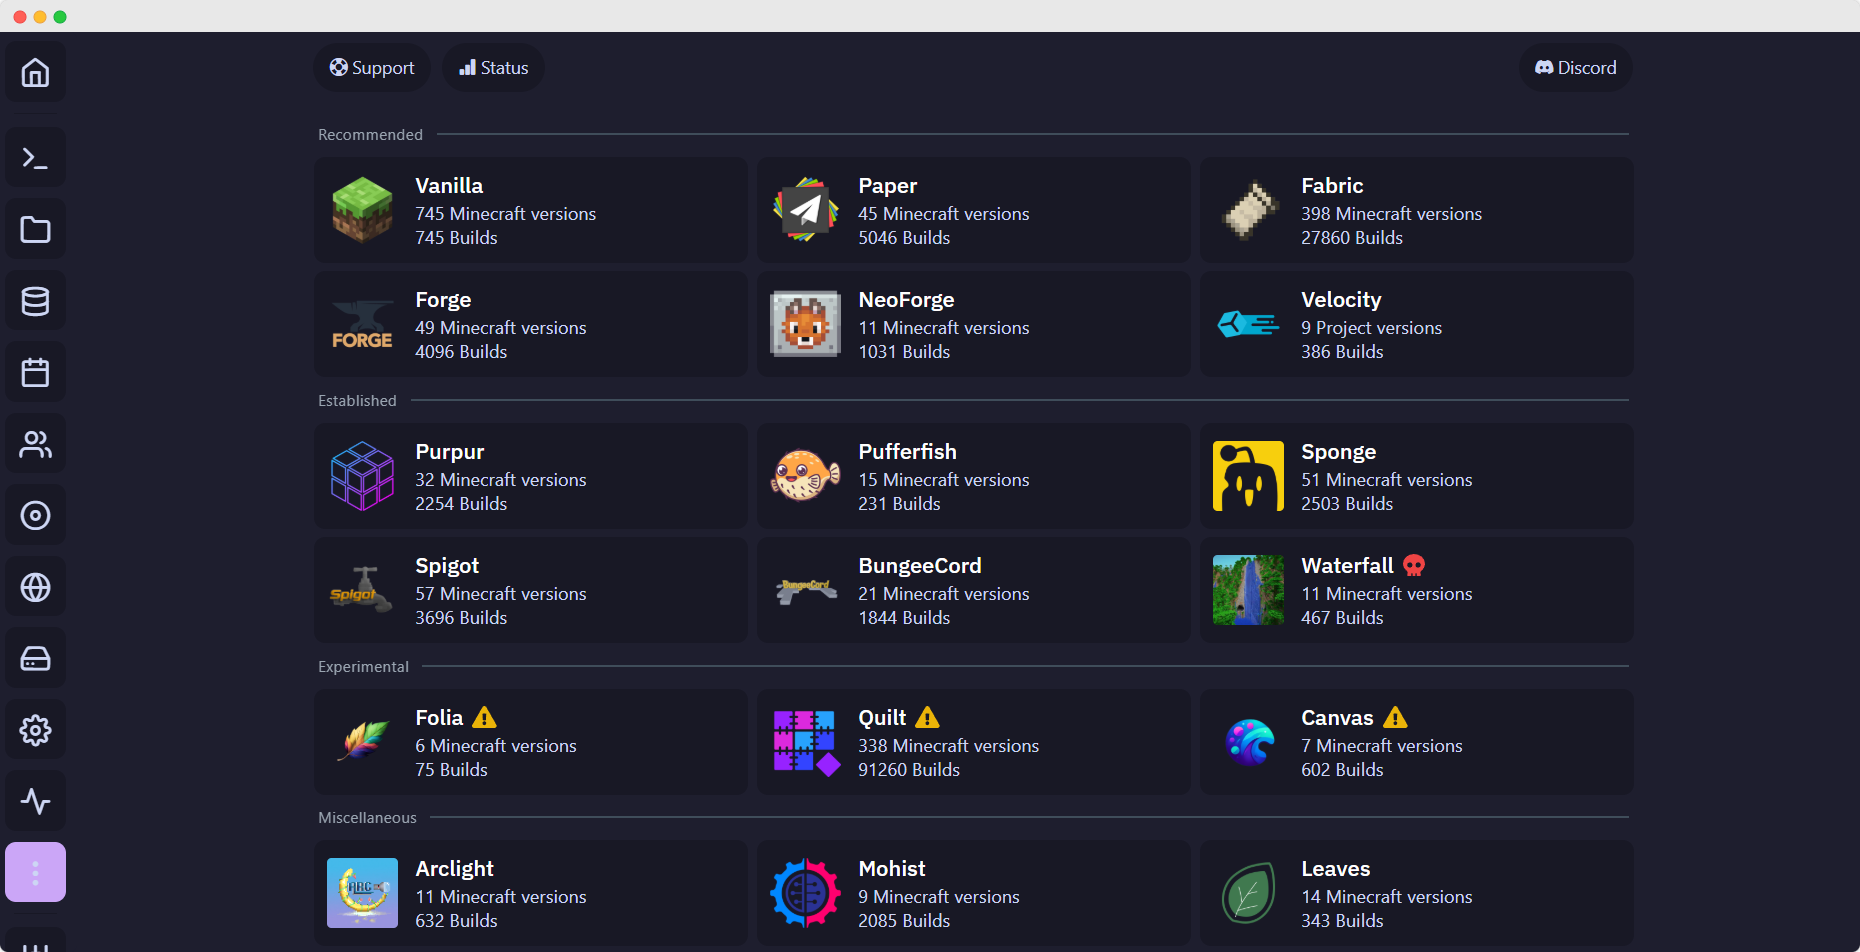Click the Waterfall picture thumbnail
The image size is (1860, 952).
point(1248,590)
